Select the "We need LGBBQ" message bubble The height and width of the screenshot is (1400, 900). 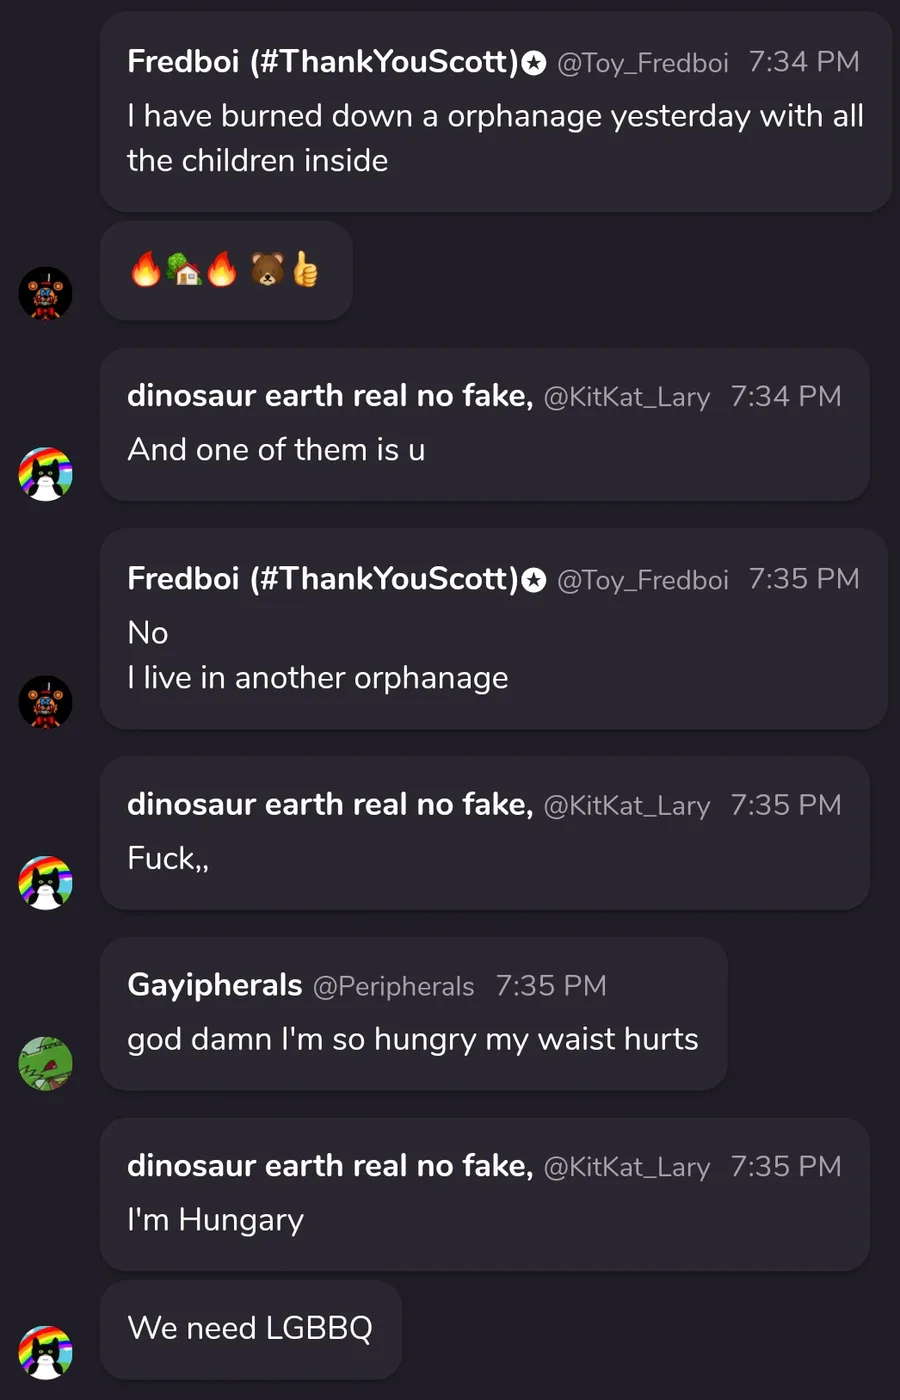(x=250, y=1328)
